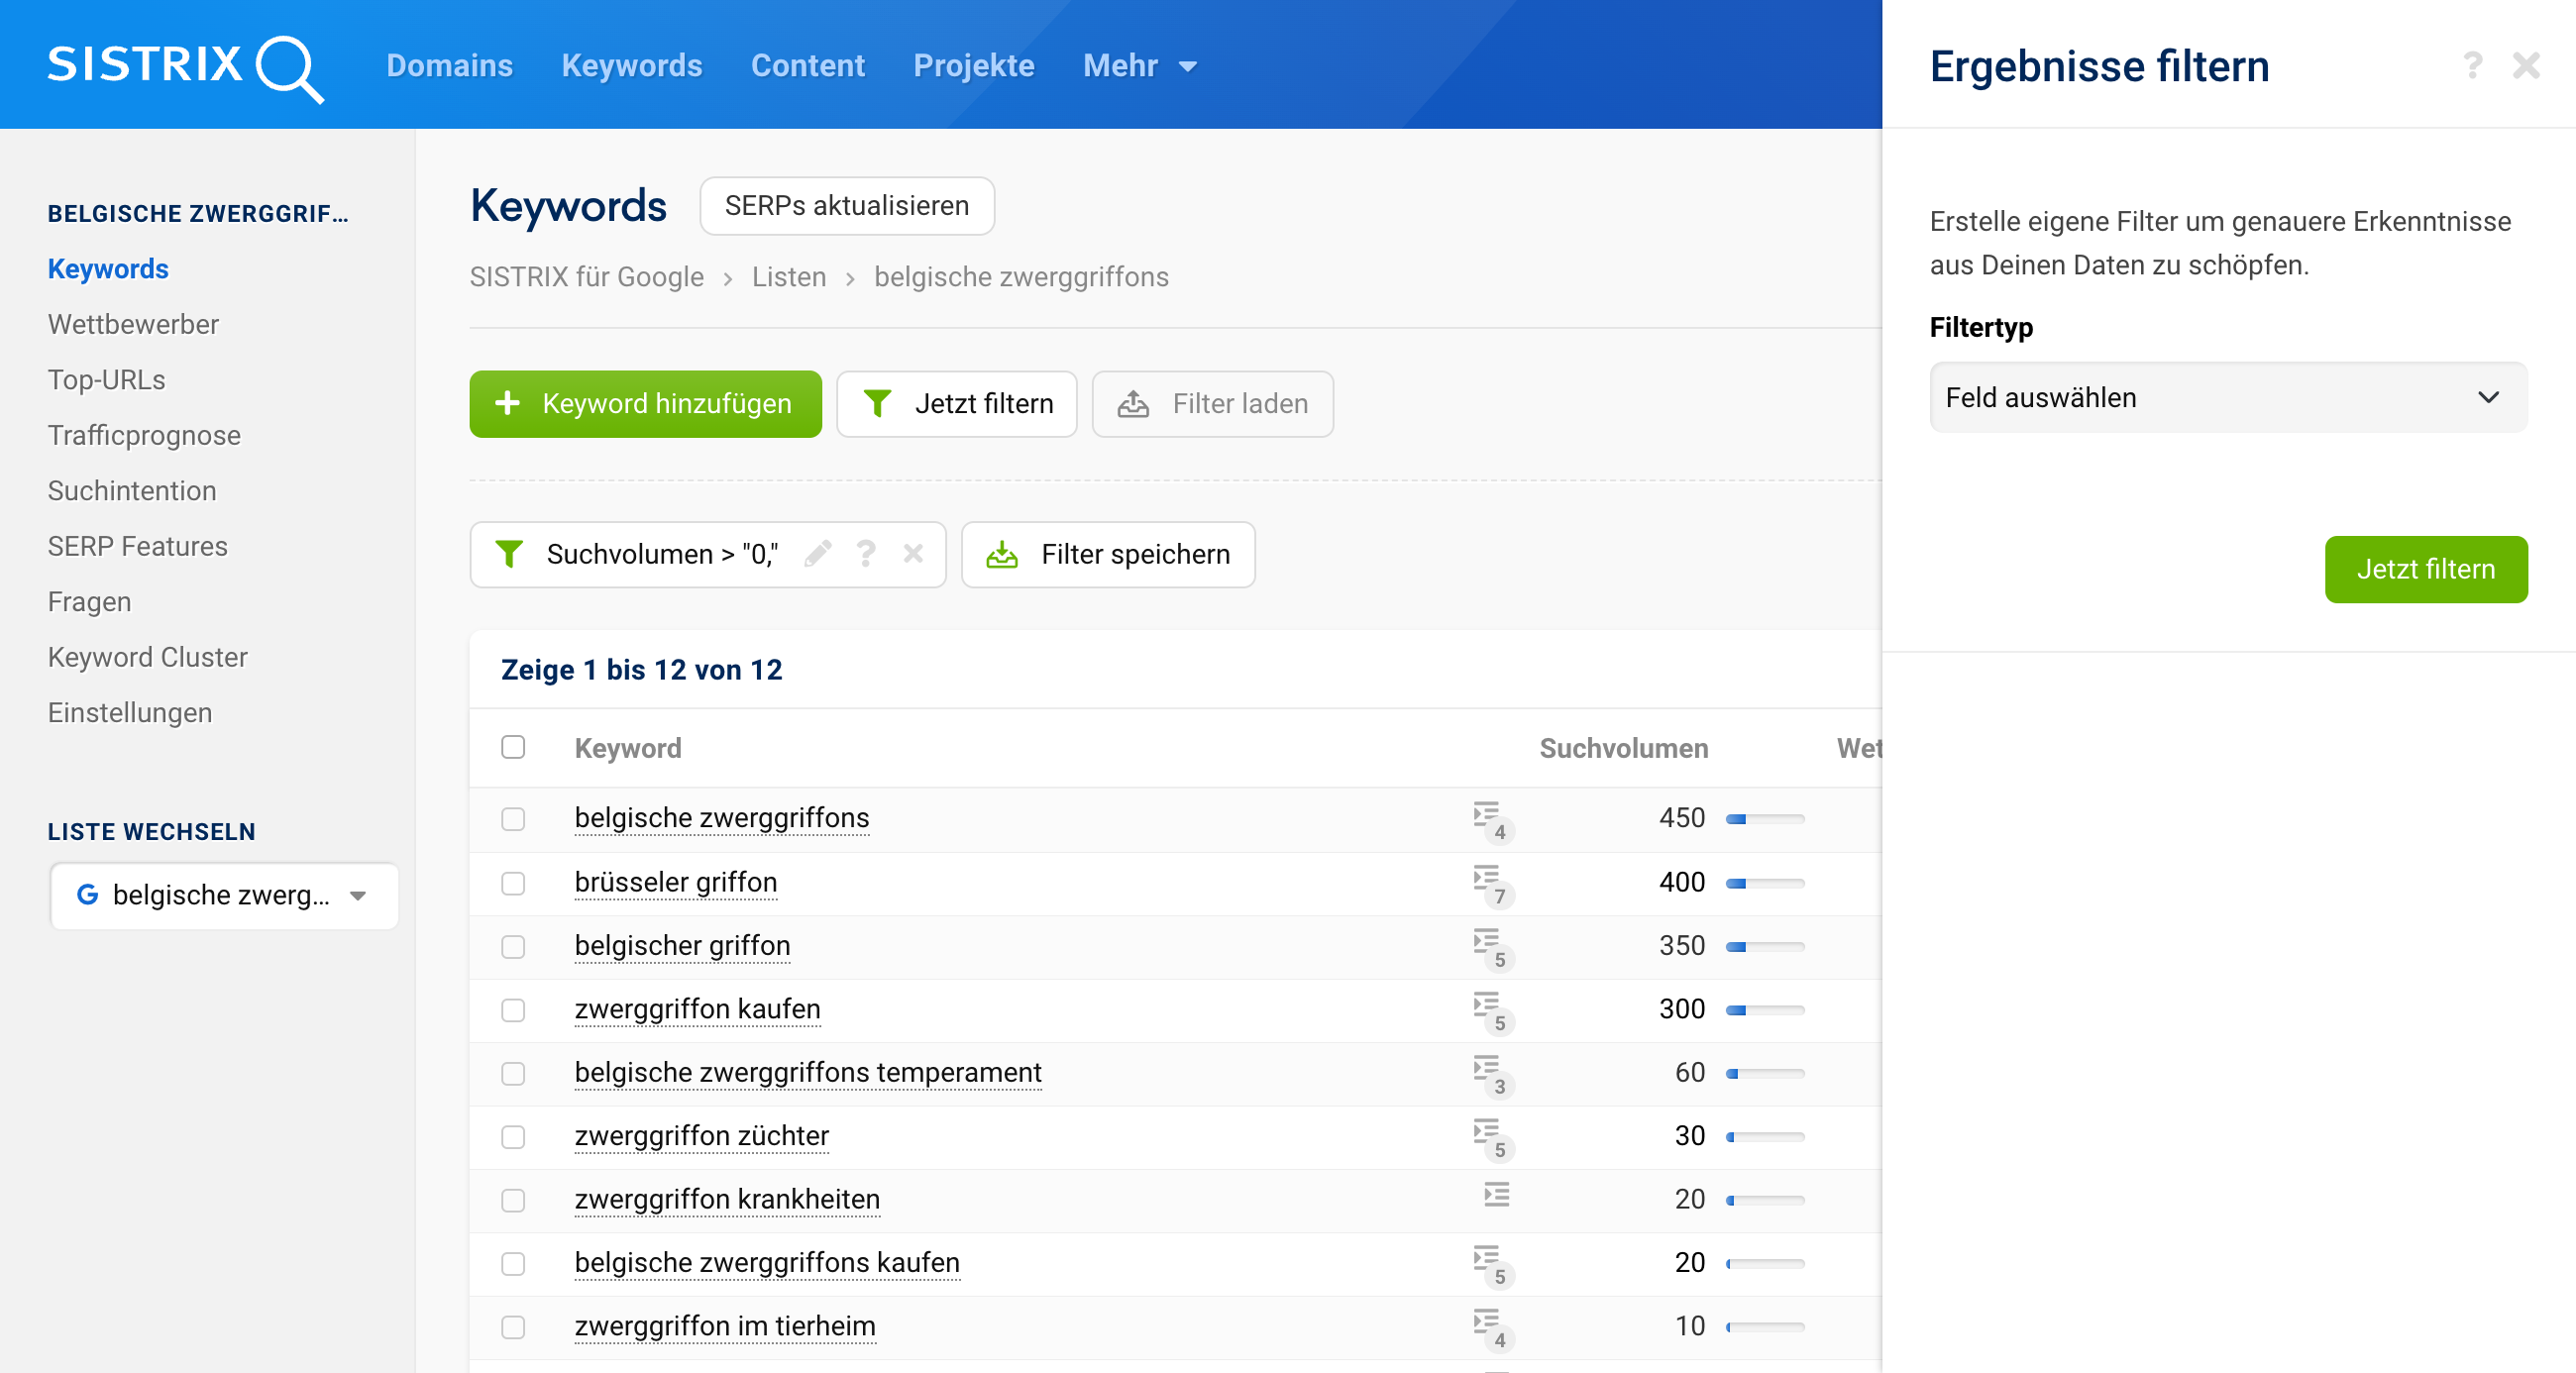Sort by the Suchvolumen column header
2576x1373 pixels.
[1624, 747]
